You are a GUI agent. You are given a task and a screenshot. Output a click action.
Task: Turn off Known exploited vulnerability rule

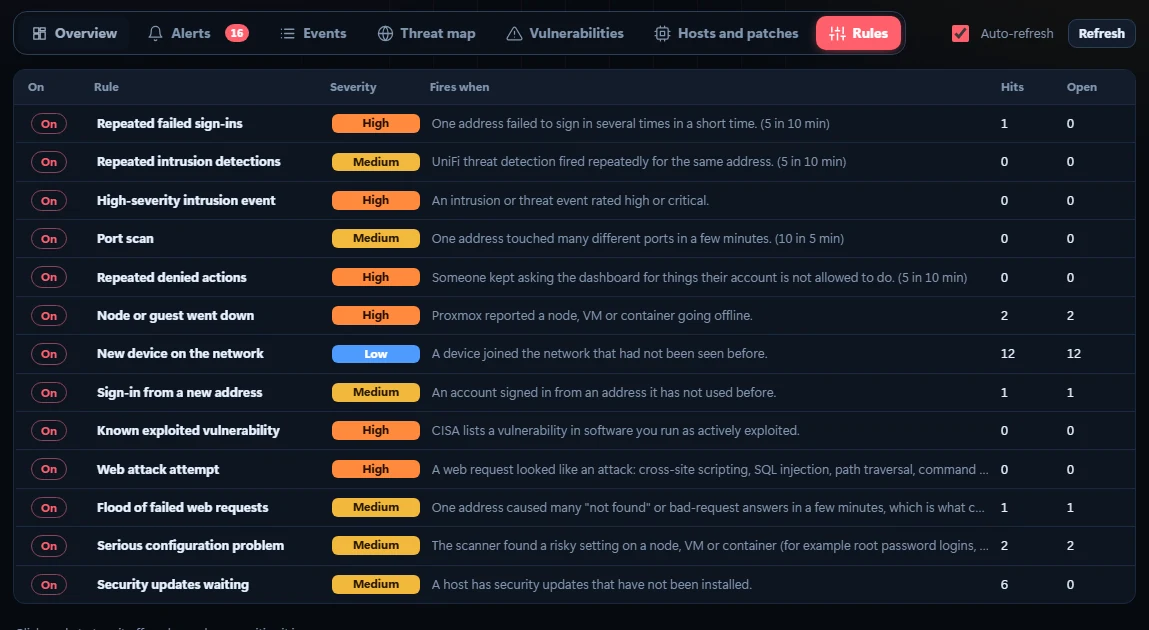[49, 431]
